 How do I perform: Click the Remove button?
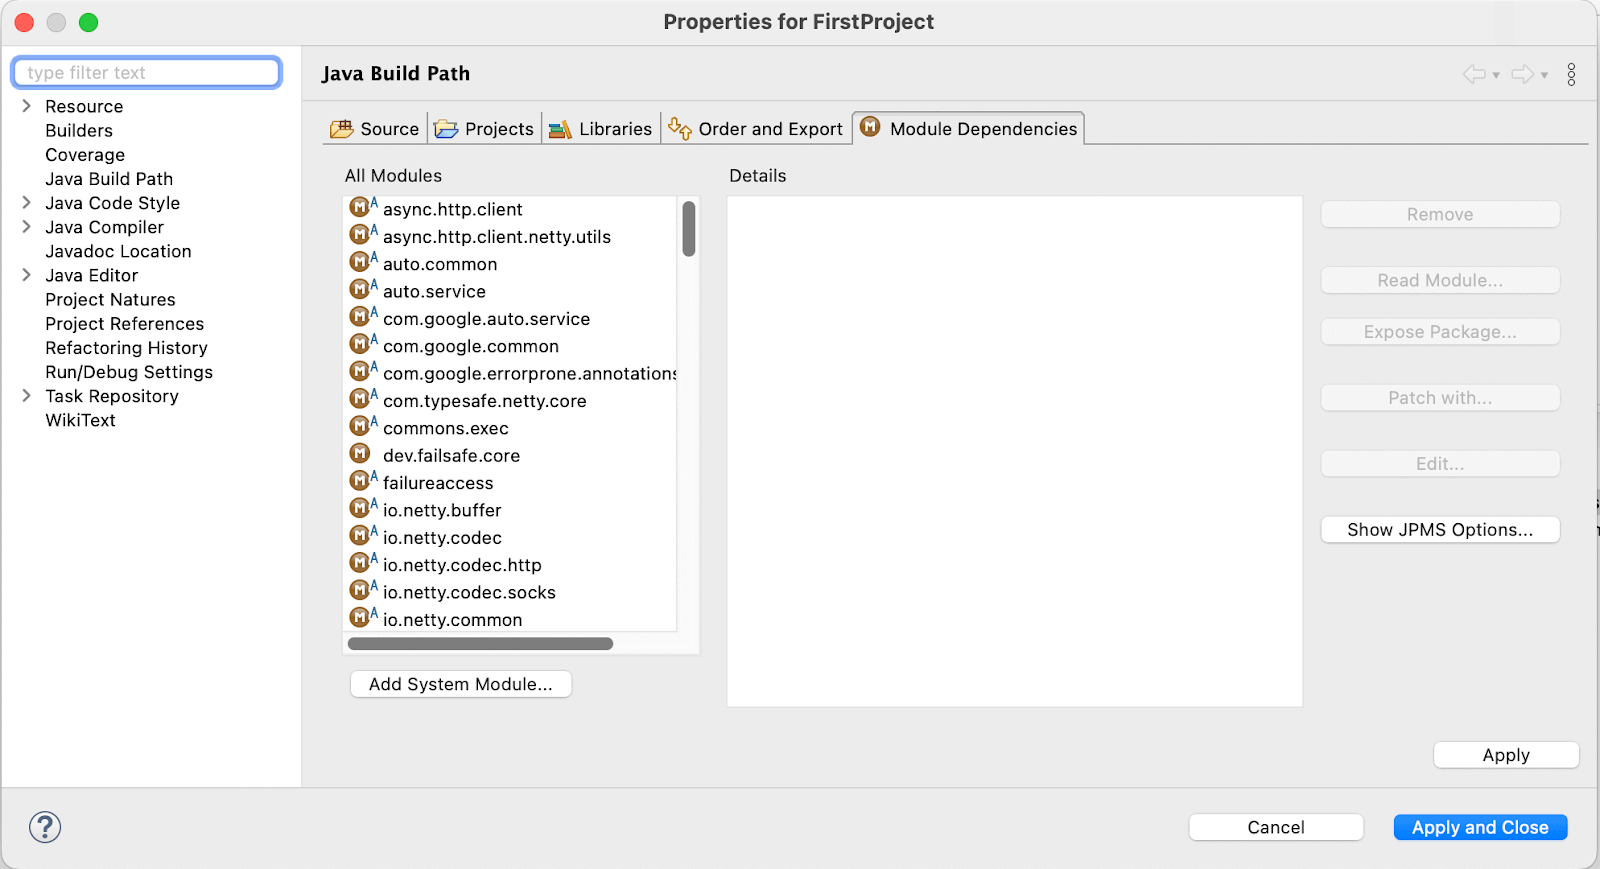1440,214
